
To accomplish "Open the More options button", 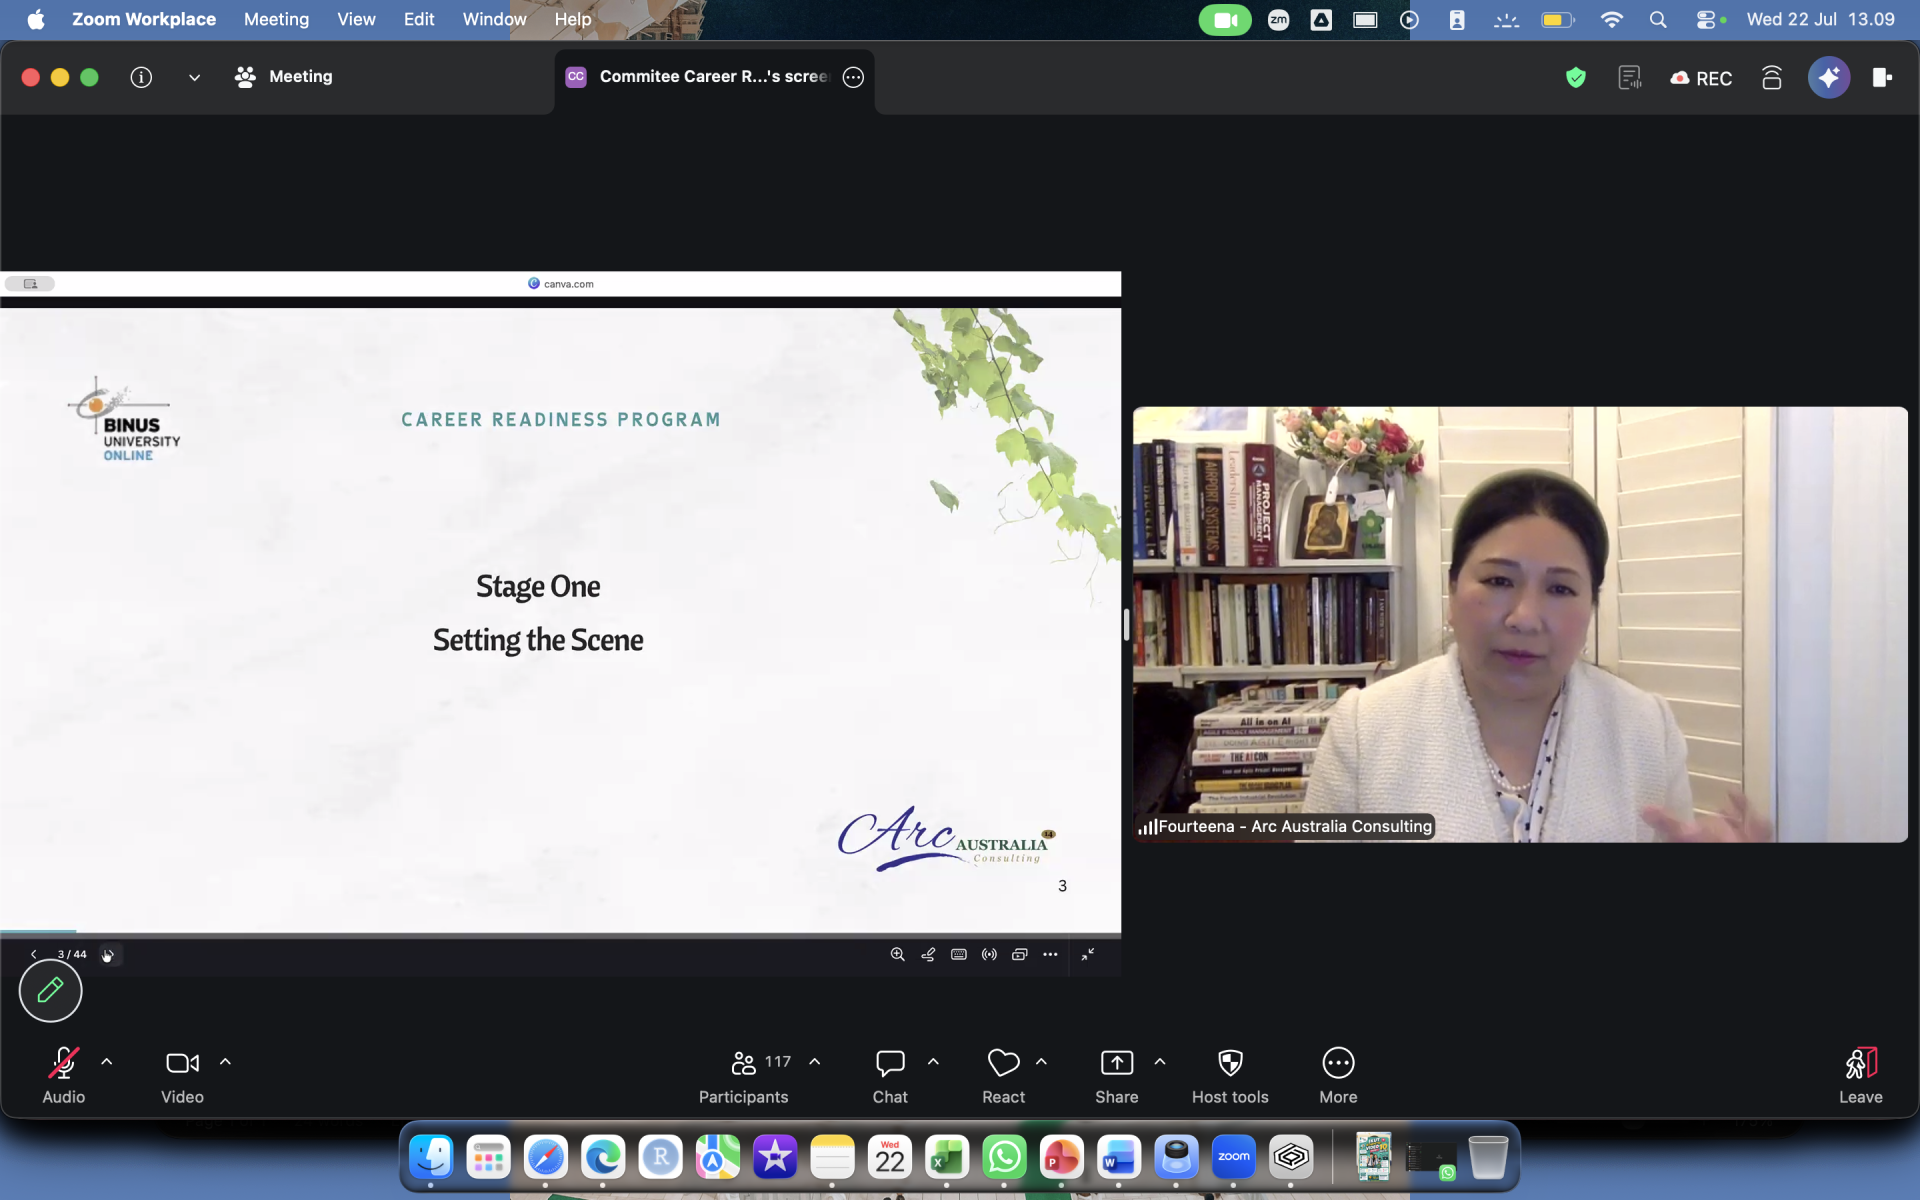I will pos(1338,1076).
